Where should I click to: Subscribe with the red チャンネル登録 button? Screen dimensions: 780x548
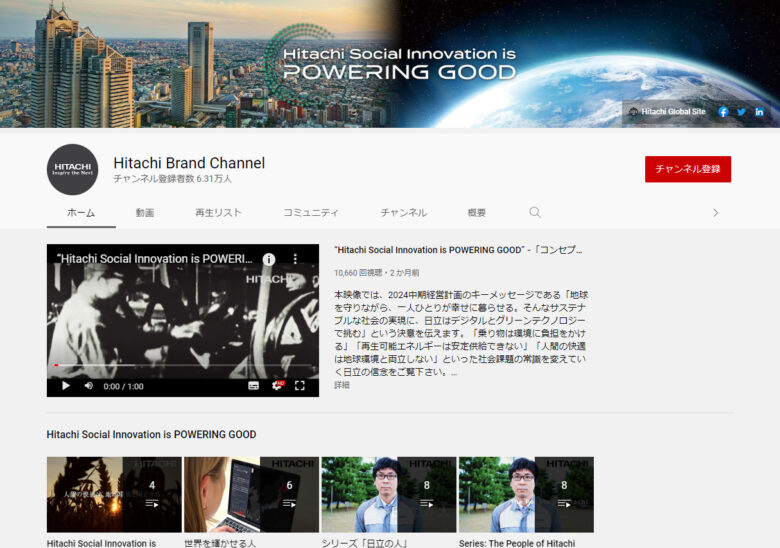coord(688,169)
